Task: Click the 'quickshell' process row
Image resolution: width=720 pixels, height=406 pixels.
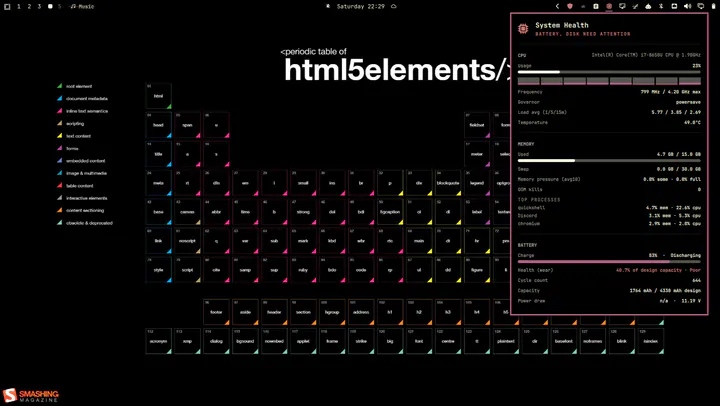Action: click(609, 208)
